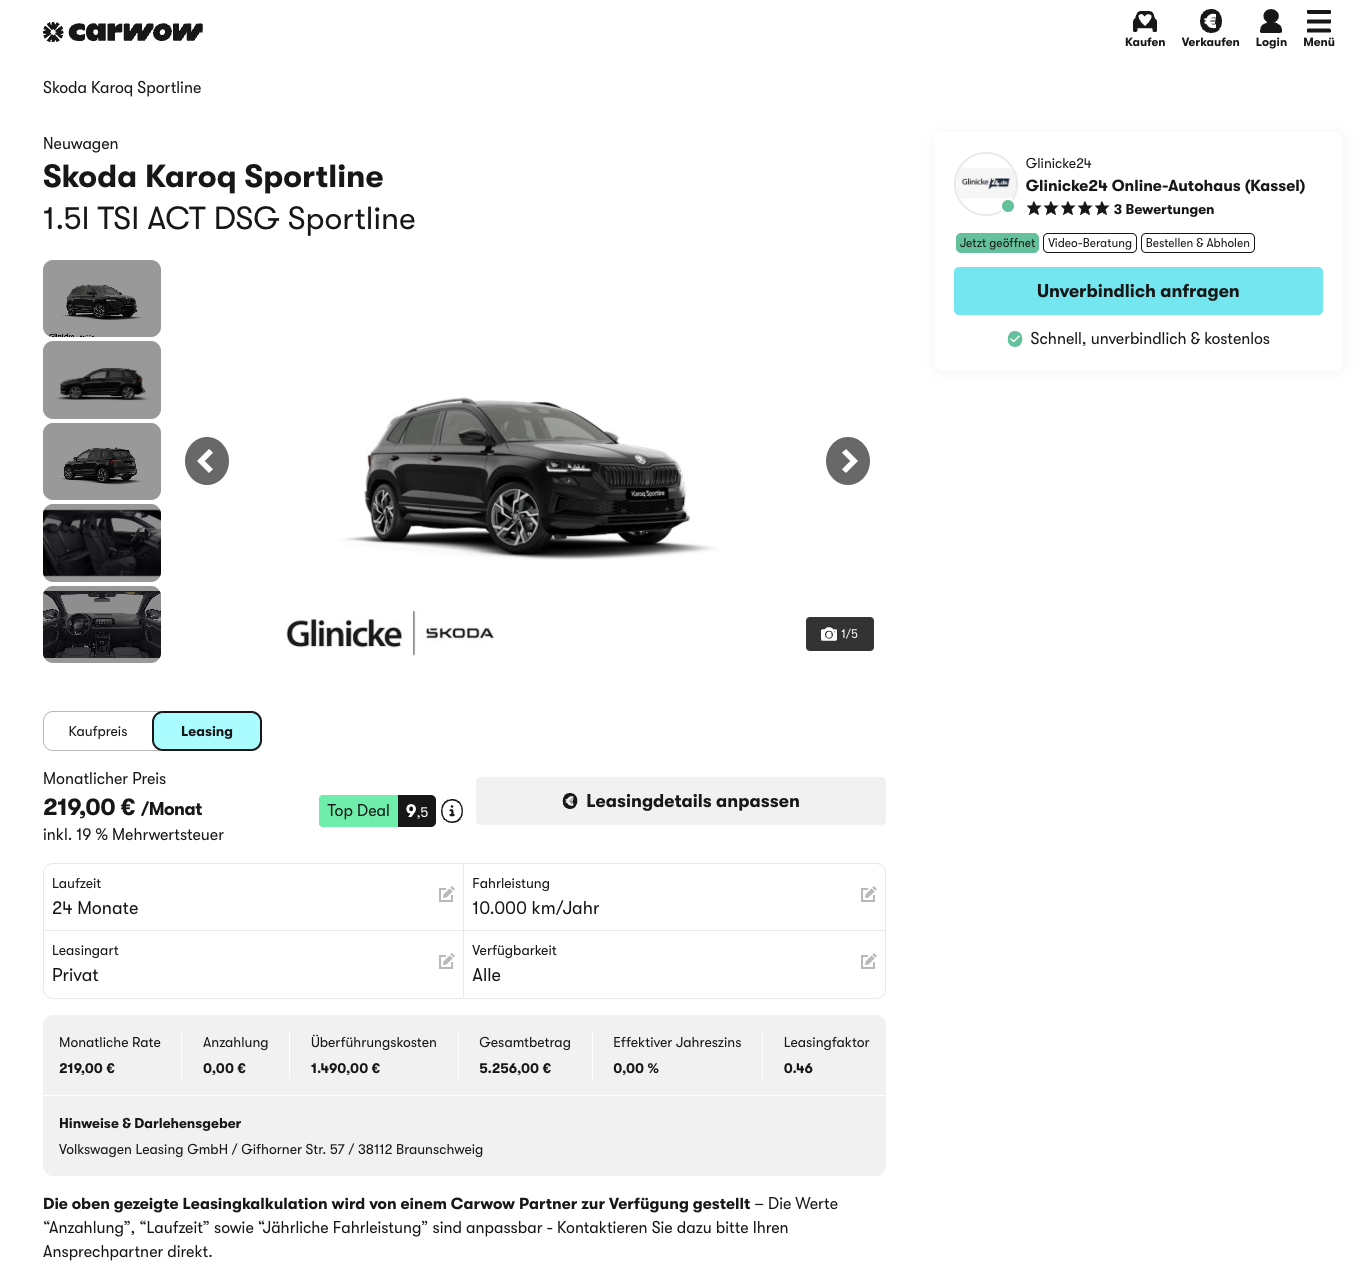This screenshot has width=1370, height=1274.
Task: Open Top Deal info icon
Action: coord(452,811)
